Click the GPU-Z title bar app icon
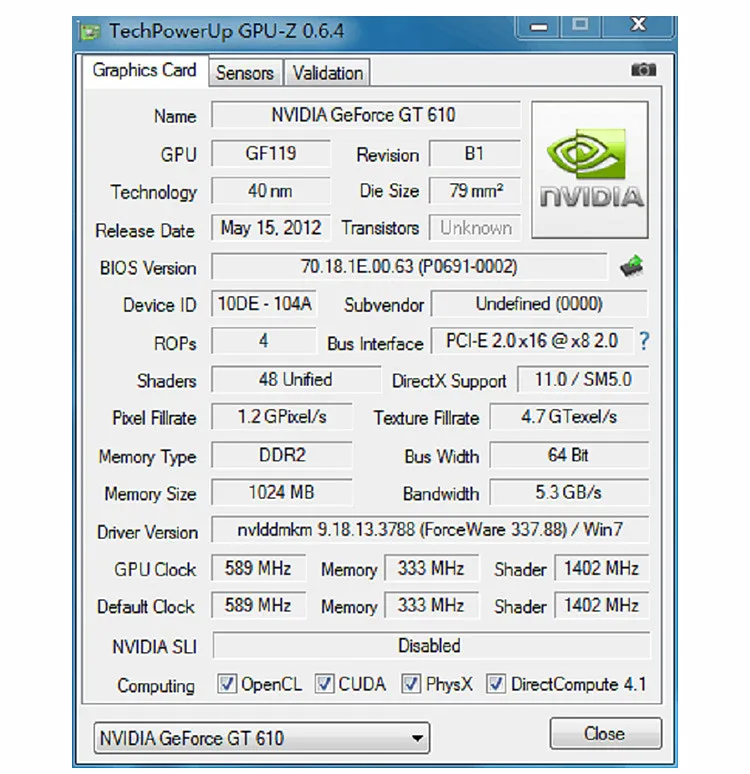Screen dimensions: 750x774 pyautogui.click(x=89, y=32)
